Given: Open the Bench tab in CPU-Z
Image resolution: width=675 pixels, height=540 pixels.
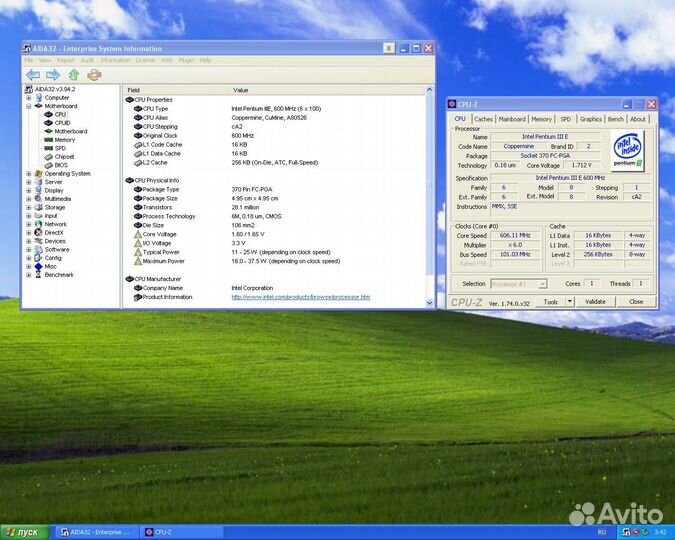Looking at the screenshot, I should coord(615,119).
